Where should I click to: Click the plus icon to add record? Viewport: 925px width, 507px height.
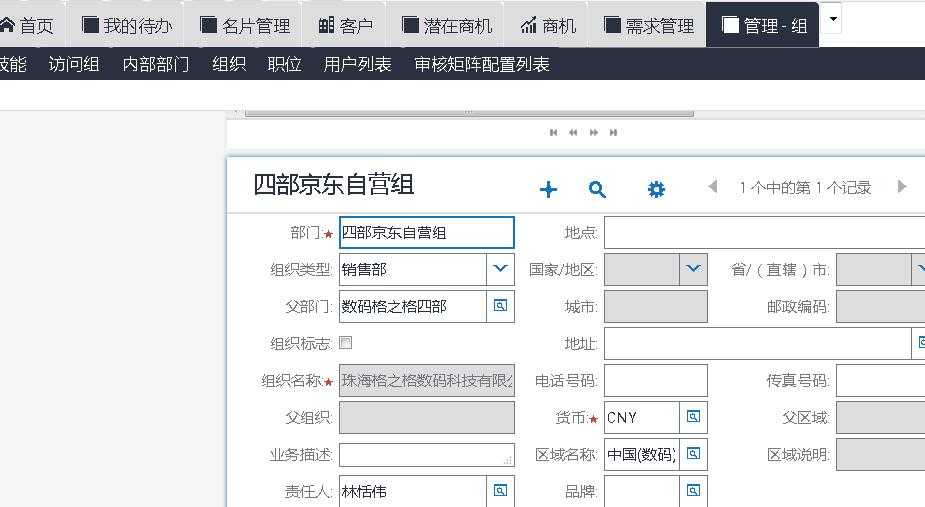548,189
